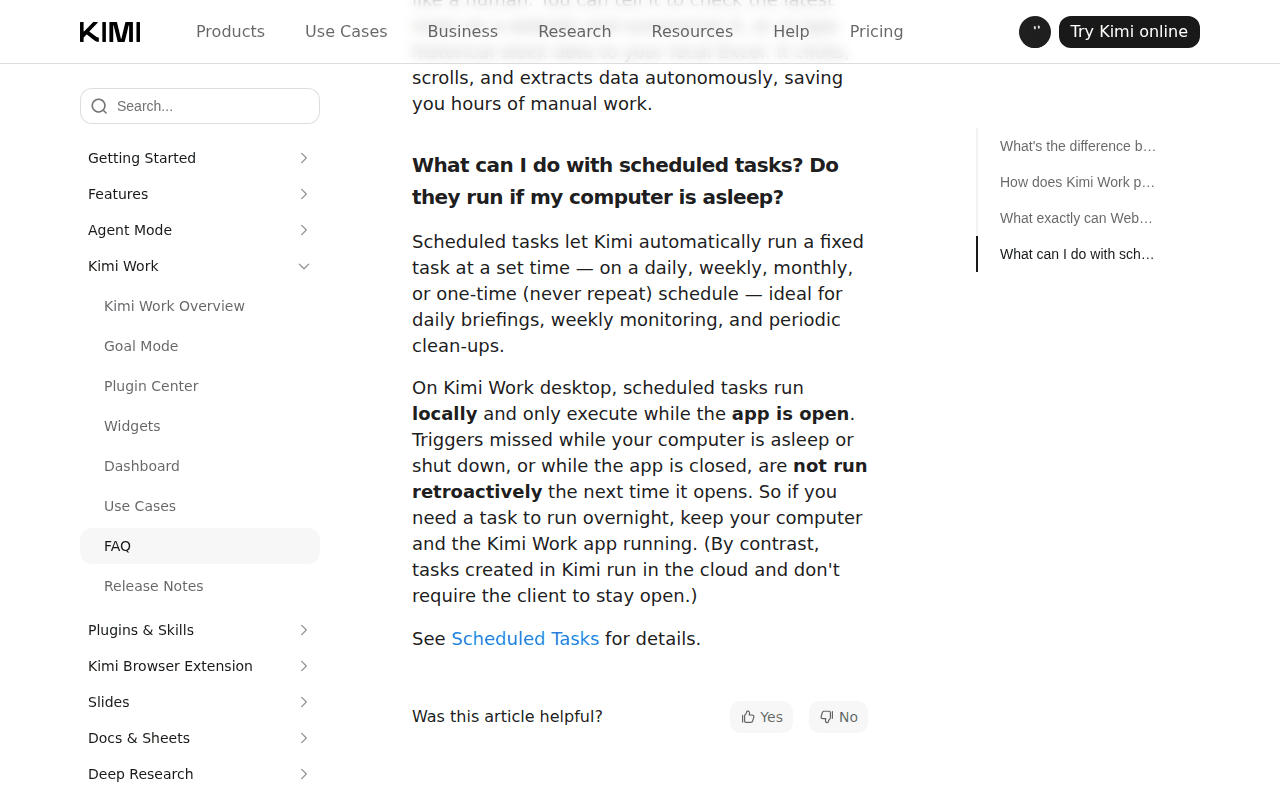This screenshot has width=1280, height=800.
Task: Open the Resources menu
Action: point(692,32)
